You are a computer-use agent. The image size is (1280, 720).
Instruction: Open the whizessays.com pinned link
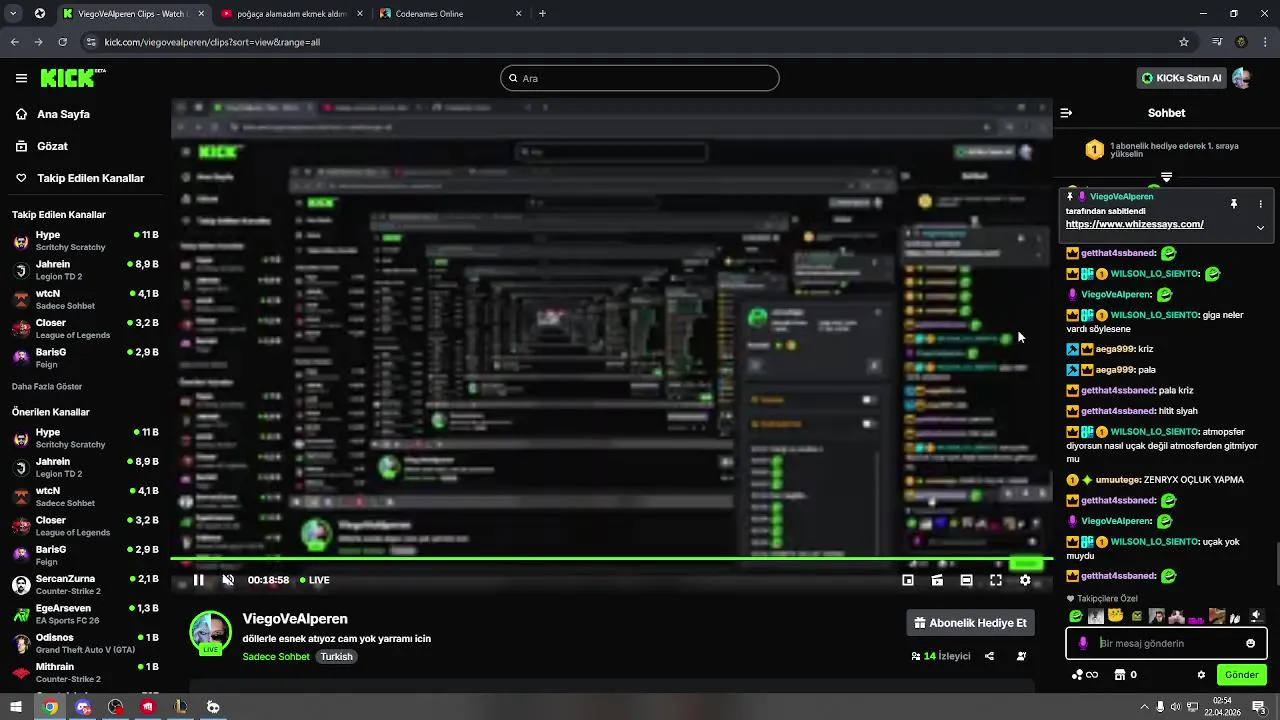tap(1134, 224)
